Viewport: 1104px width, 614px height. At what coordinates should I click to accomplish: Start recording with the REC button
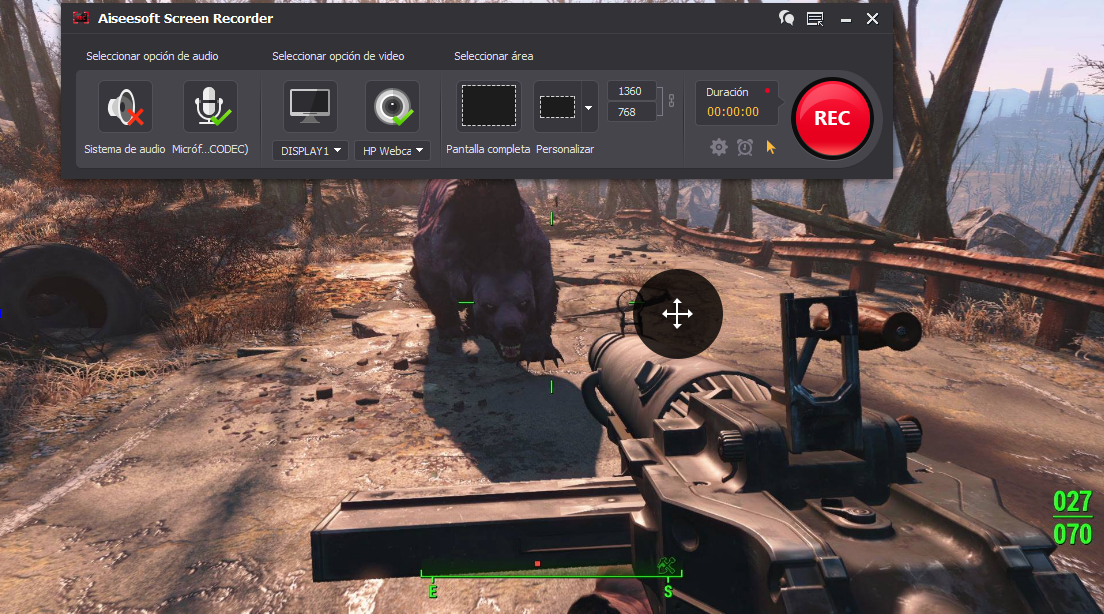coord(832,118)
